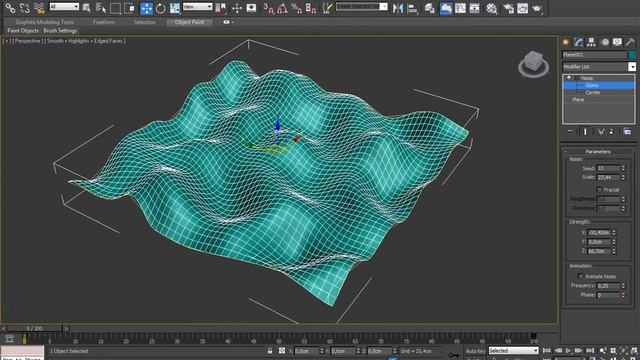The height and width of the screenshot is (360, 640).
Task: Toggle Show End Result button
Action: (x=585, y=131)
